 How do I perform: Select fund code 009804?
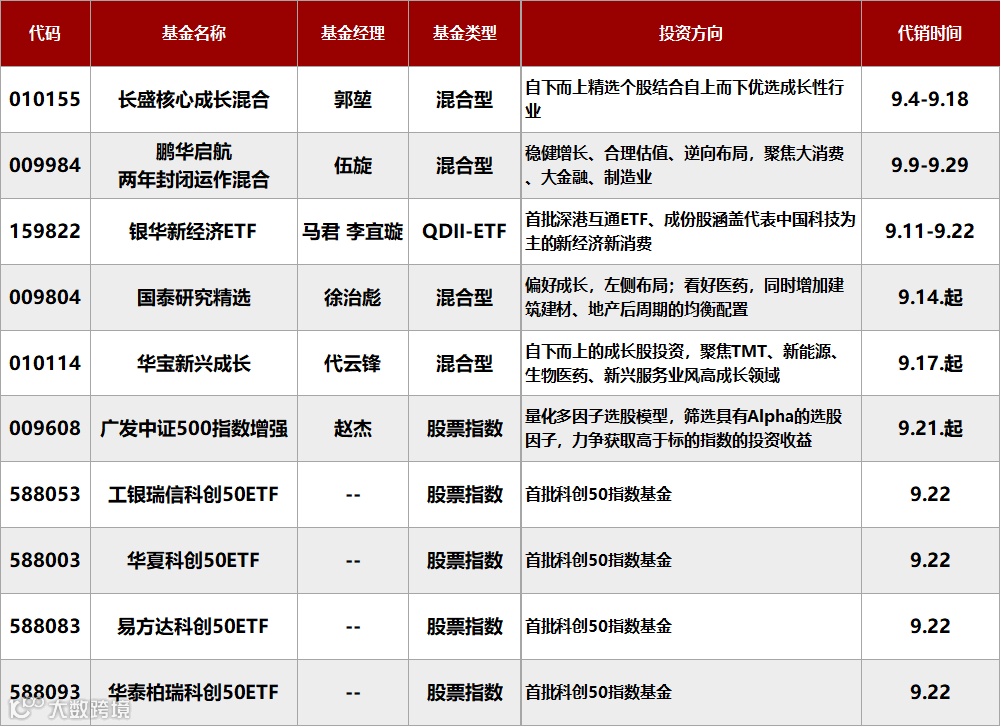coord(45,297)
